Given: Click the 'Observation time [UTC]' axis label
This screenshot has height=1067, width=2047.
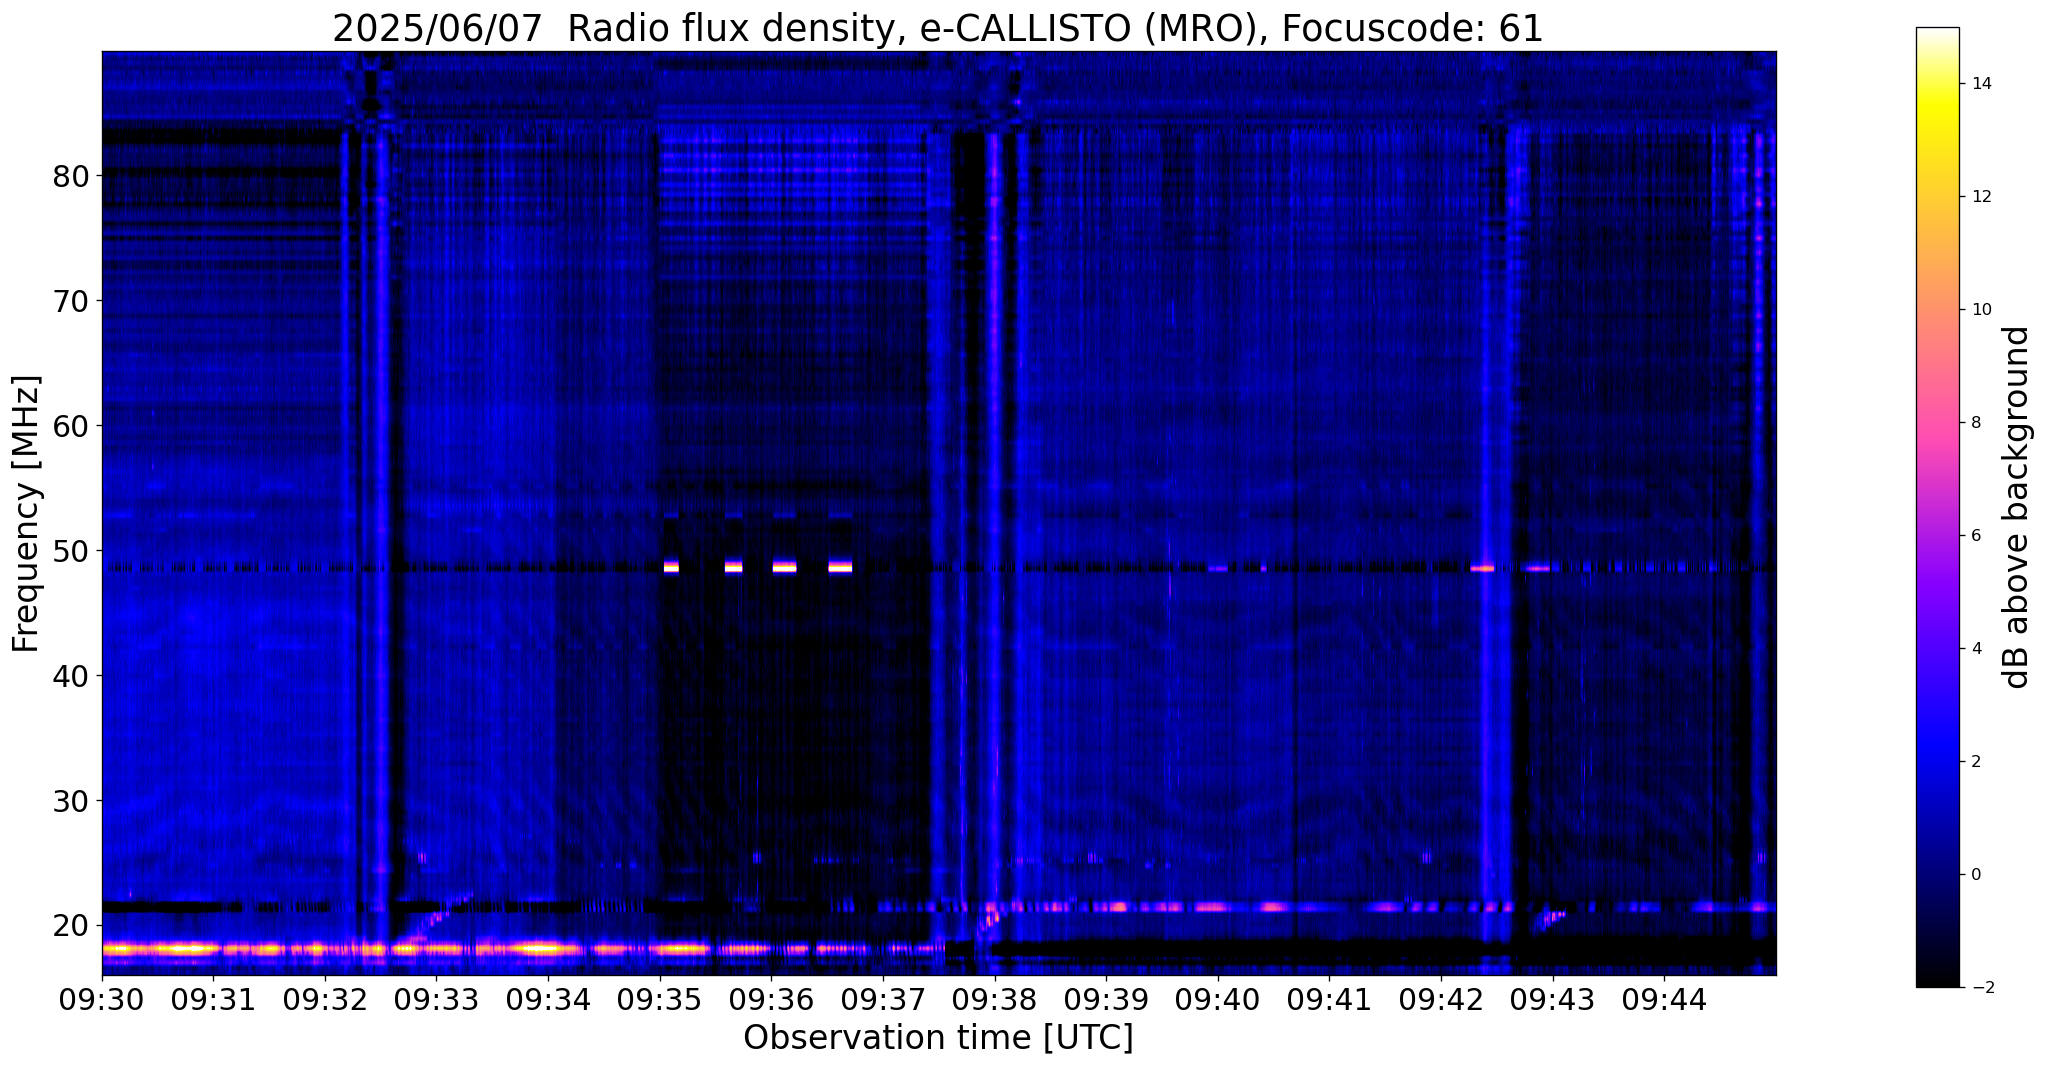Looking at the screenshot, I should 938,1038.
